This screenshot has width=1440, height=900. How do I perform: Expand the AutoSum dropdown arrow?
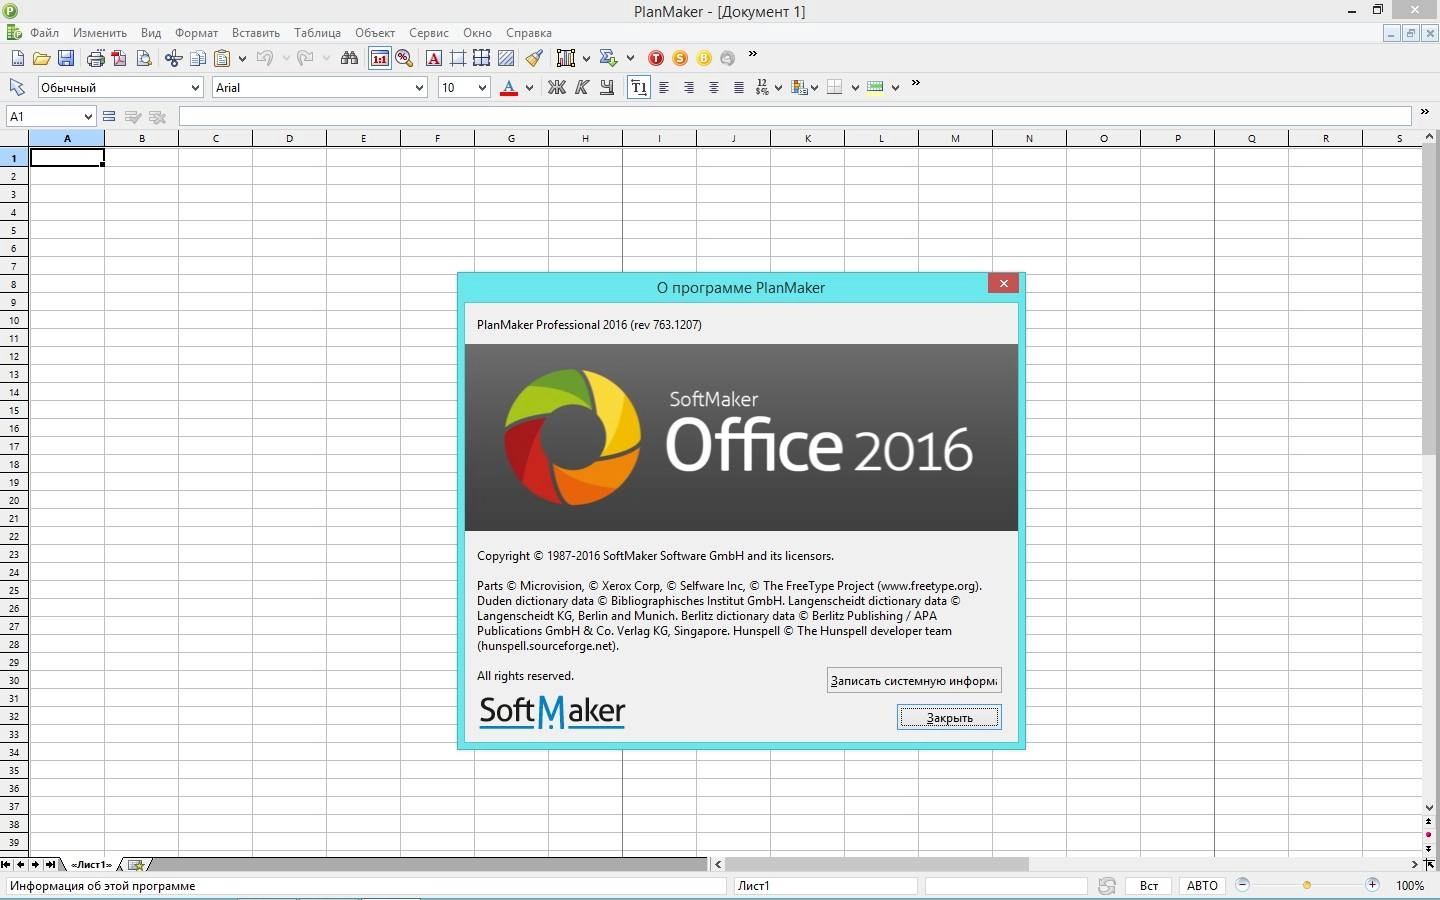click(630, 58)
